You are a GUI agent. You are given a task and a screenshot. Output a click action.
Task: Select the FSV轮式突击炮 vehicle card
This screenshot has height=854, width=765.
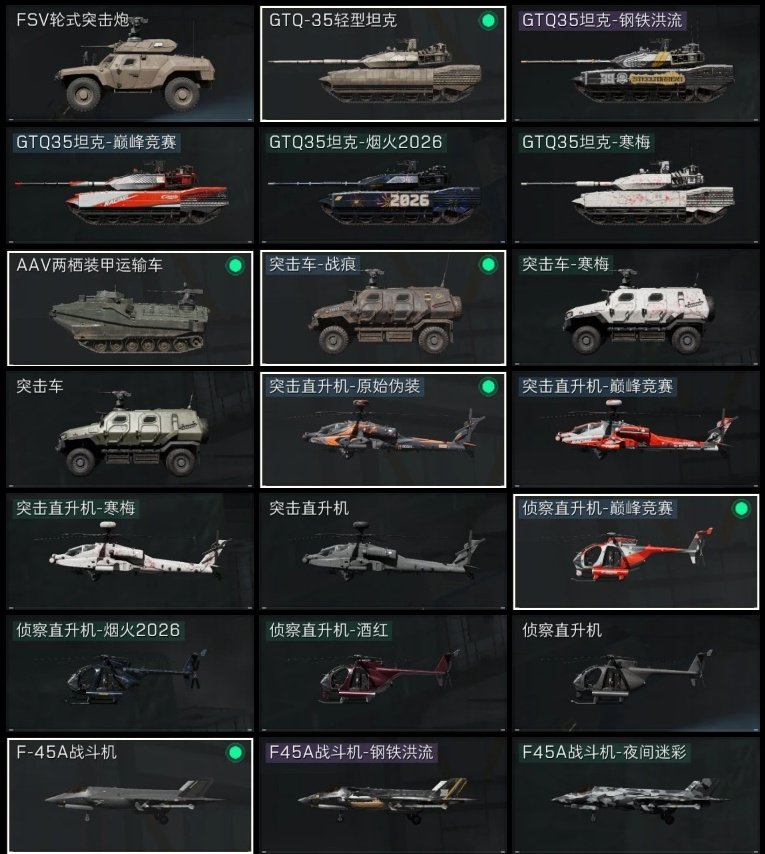click(130, 64)
